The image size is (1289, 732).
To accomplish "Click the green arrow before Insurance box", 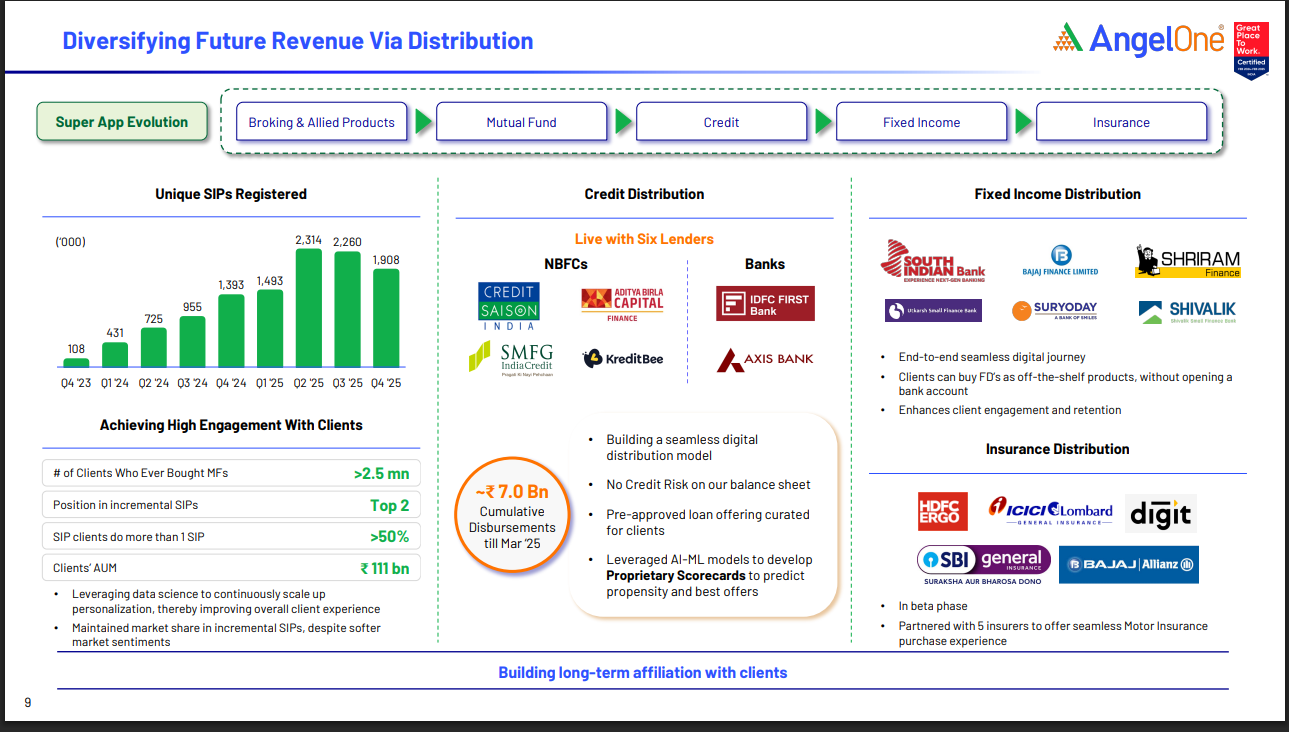I will tap(1023, 122).
